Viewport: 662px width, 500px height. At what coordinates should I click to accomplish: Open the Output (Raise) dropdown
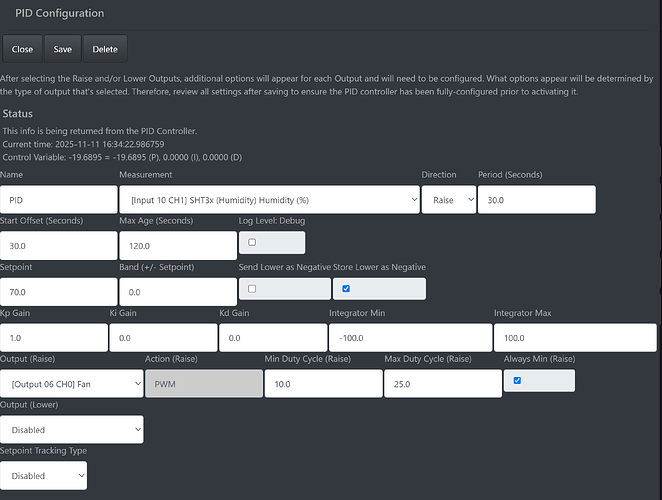(x=72, y=383)
